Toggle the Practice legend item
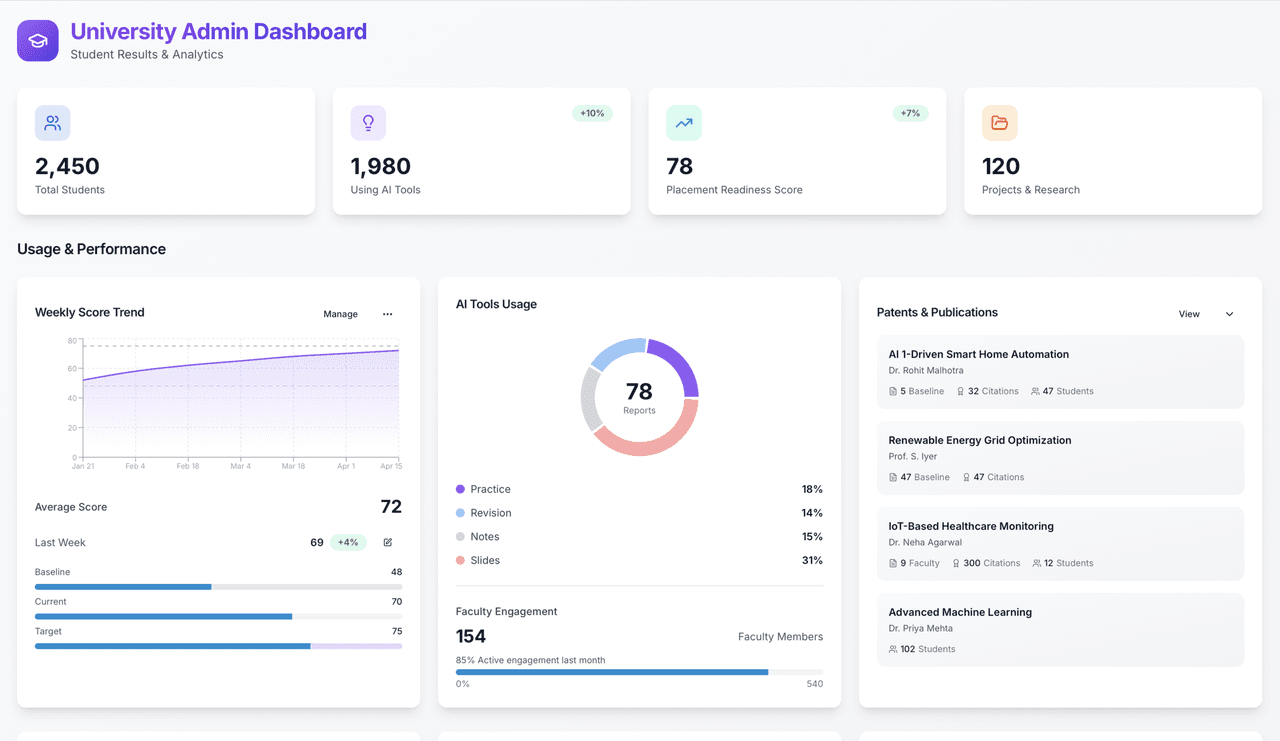The height and width of the screenshot is (741, 1280). 483,489
